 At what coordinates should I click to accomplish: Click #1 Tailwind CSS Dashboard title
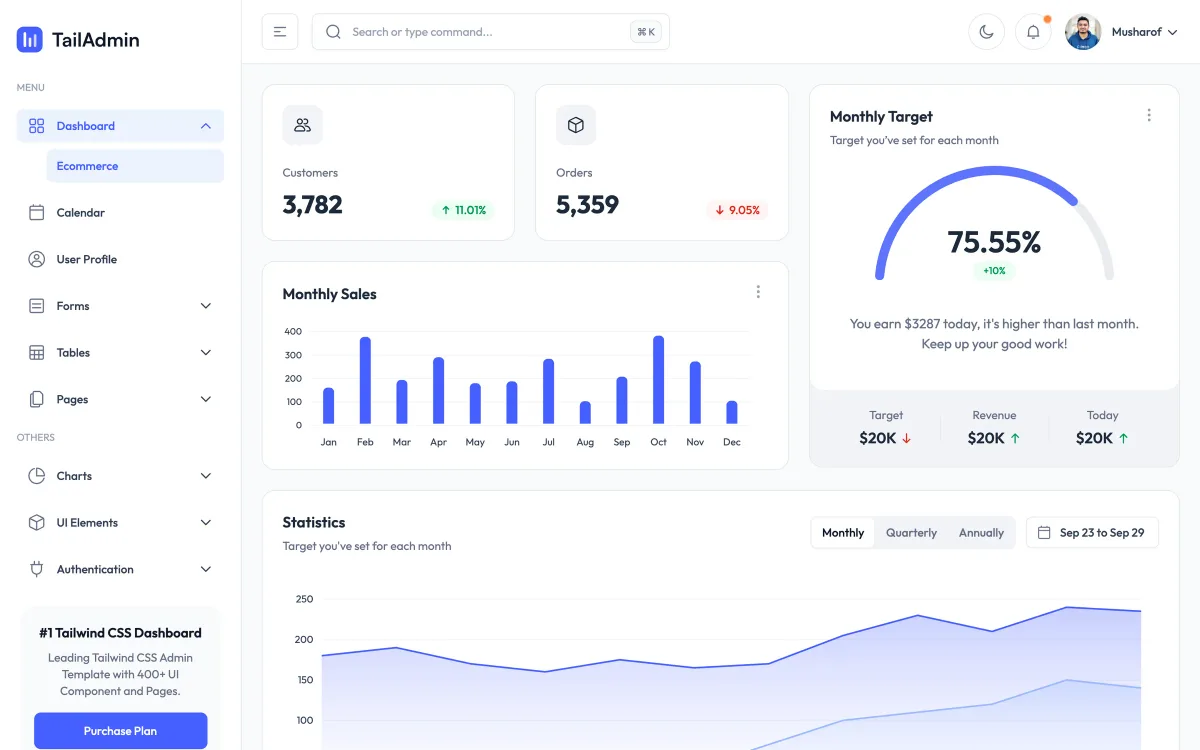tap(120, 633)
